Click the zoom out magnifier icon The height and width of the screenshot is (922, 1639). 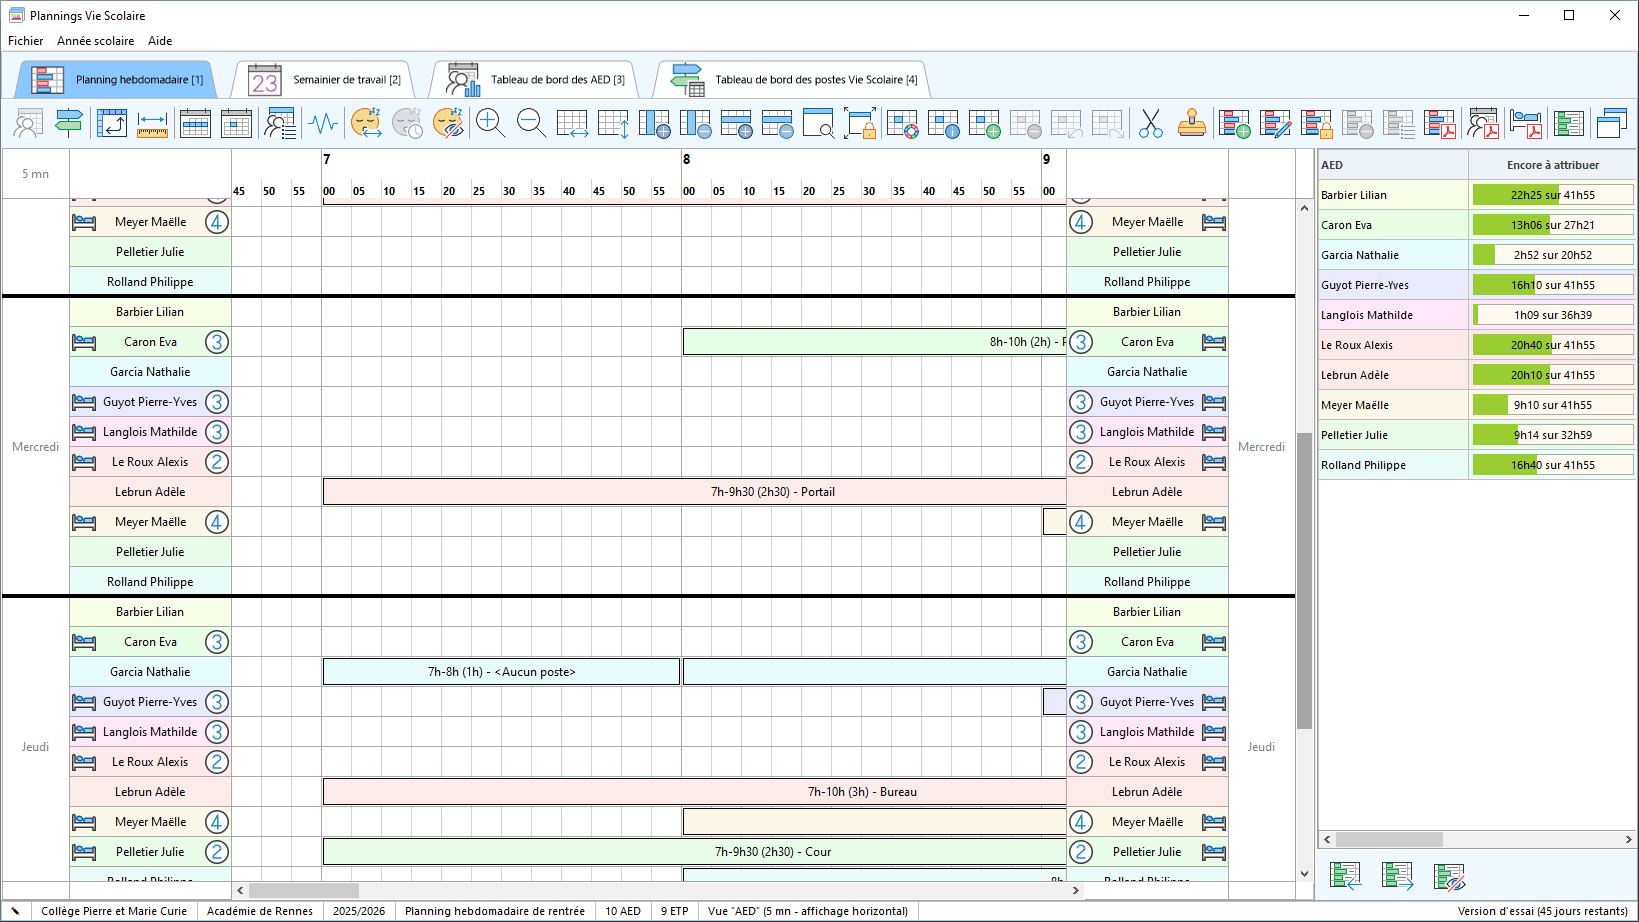coord(531,123)
